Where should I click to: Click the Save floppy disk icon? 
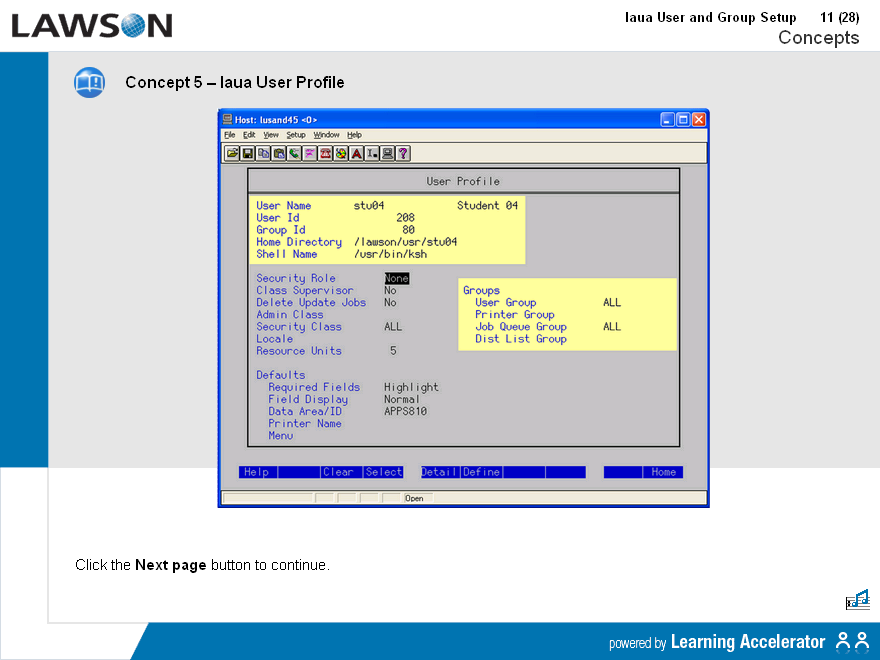coord(248,153)
